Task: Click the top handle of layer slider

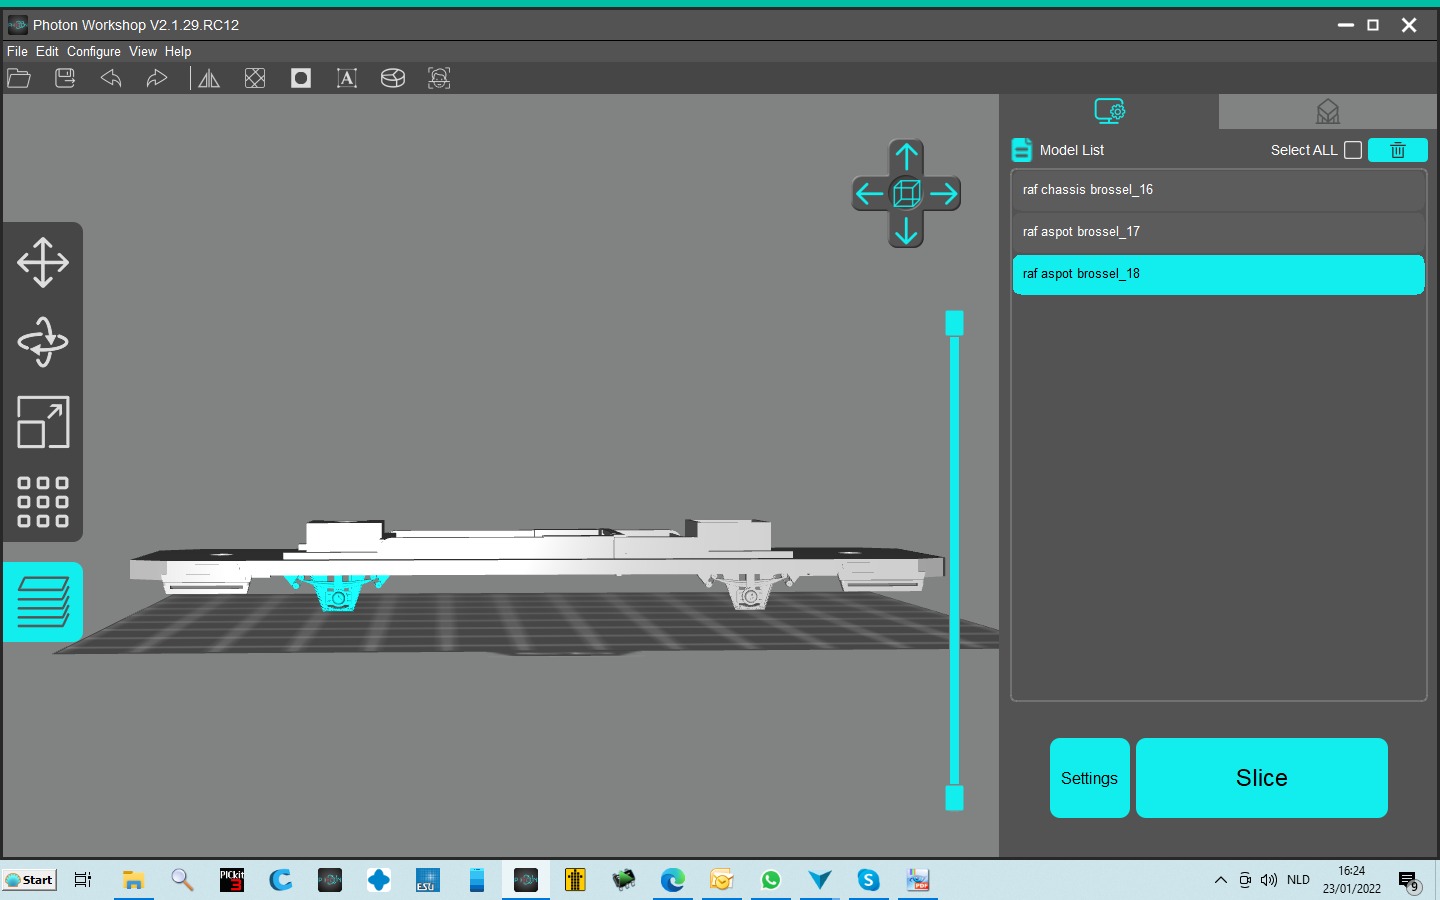Action: (955, 323)
